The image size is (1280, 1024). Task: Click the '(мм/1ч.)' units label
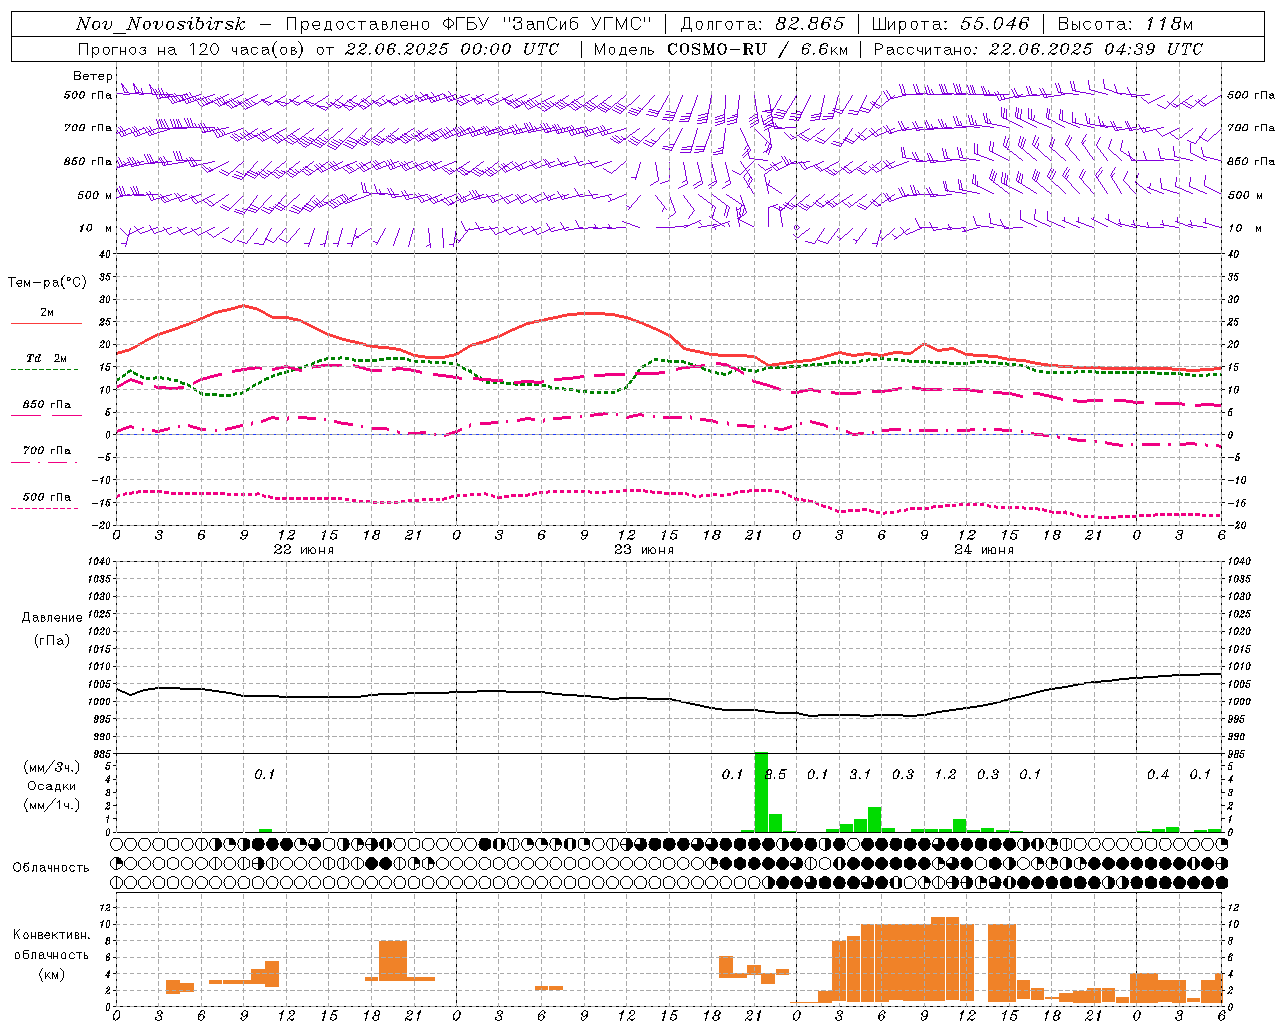click(51, 805)
